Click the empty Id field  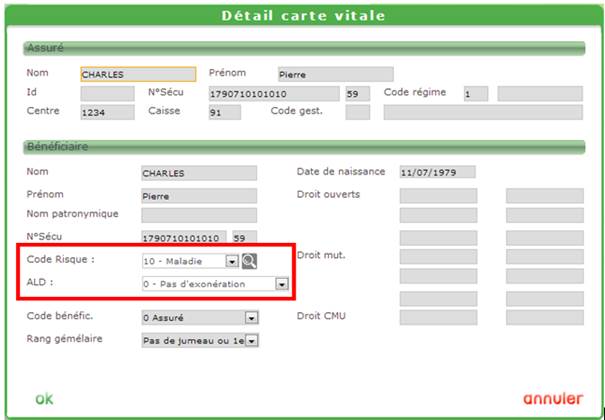point(107,94)
